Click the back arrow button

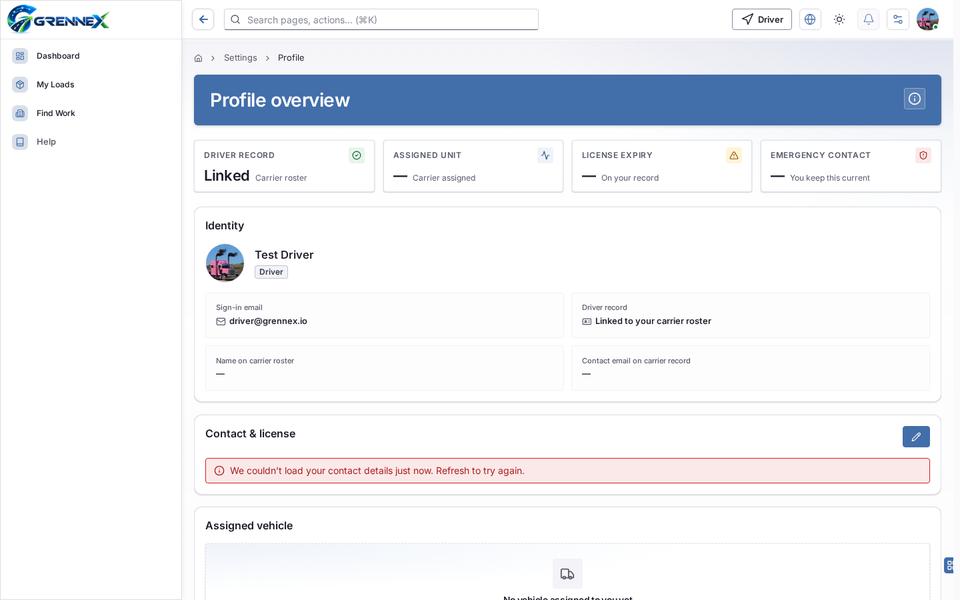(203, 20)
